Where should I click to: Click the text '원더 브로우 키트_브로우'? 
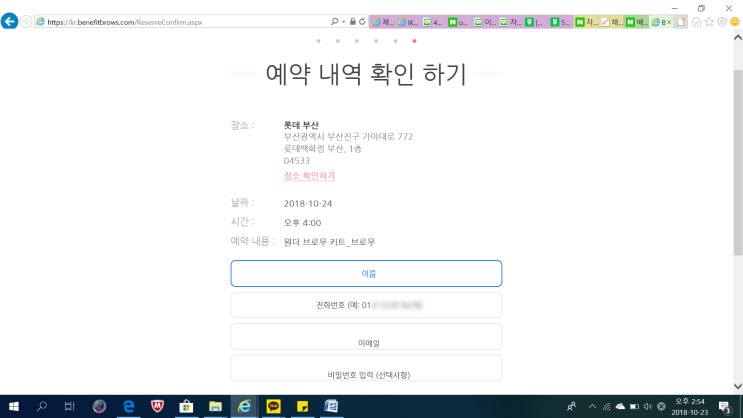pos(329,242)
